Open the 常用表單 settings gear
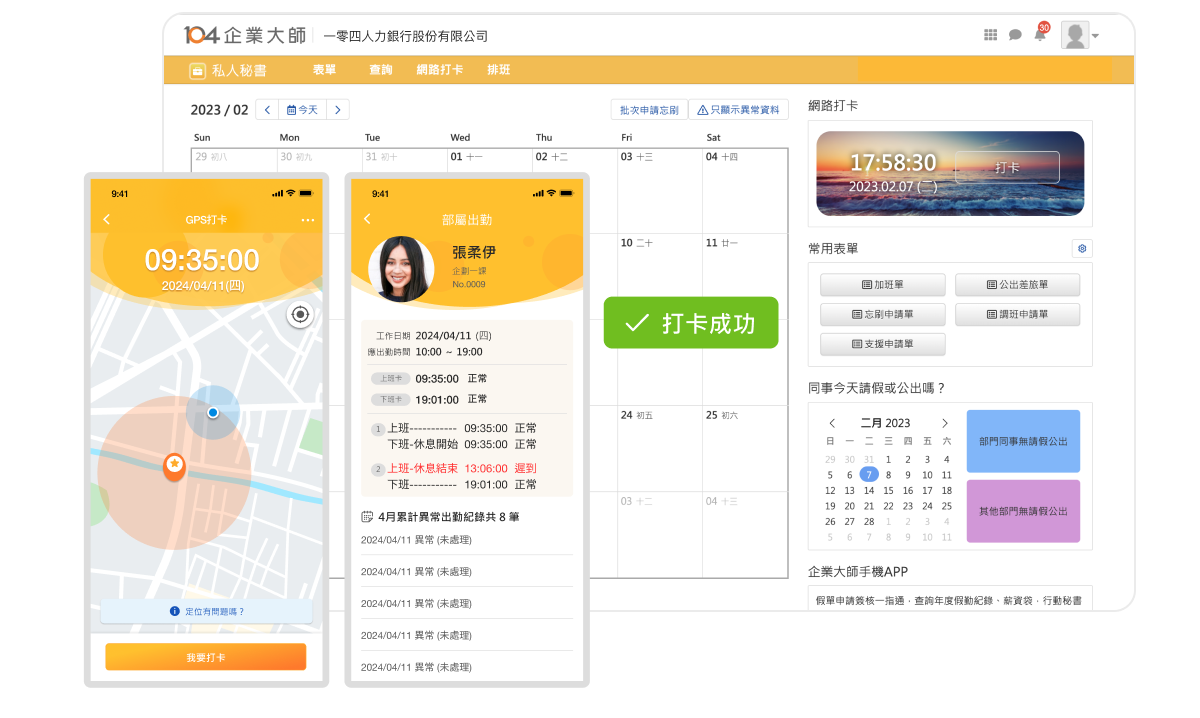 click(1081, 248)
